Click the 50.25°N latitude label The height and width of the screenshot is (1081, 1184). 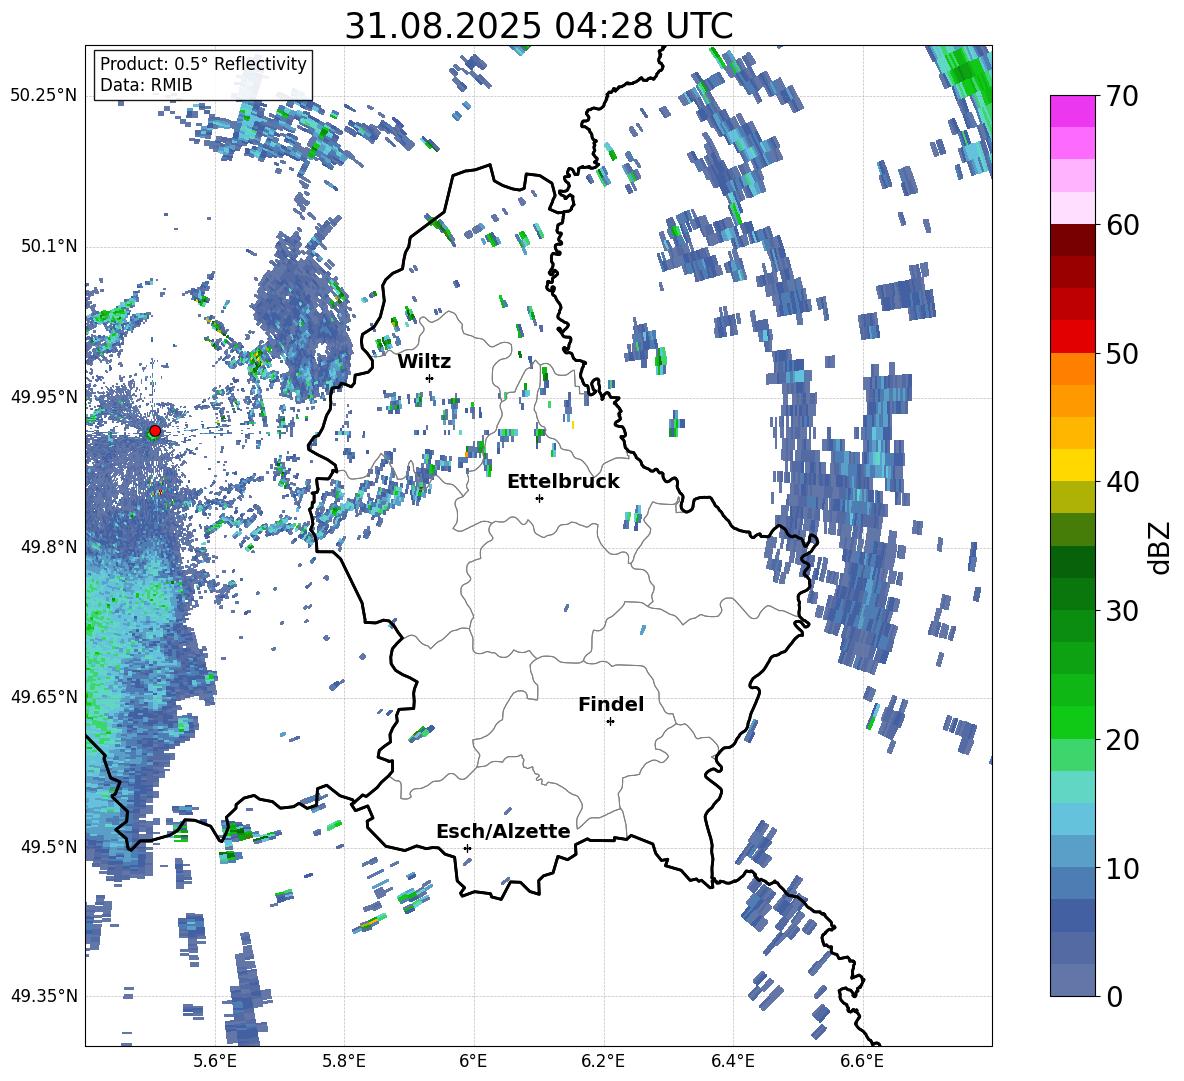pos(44,96)
